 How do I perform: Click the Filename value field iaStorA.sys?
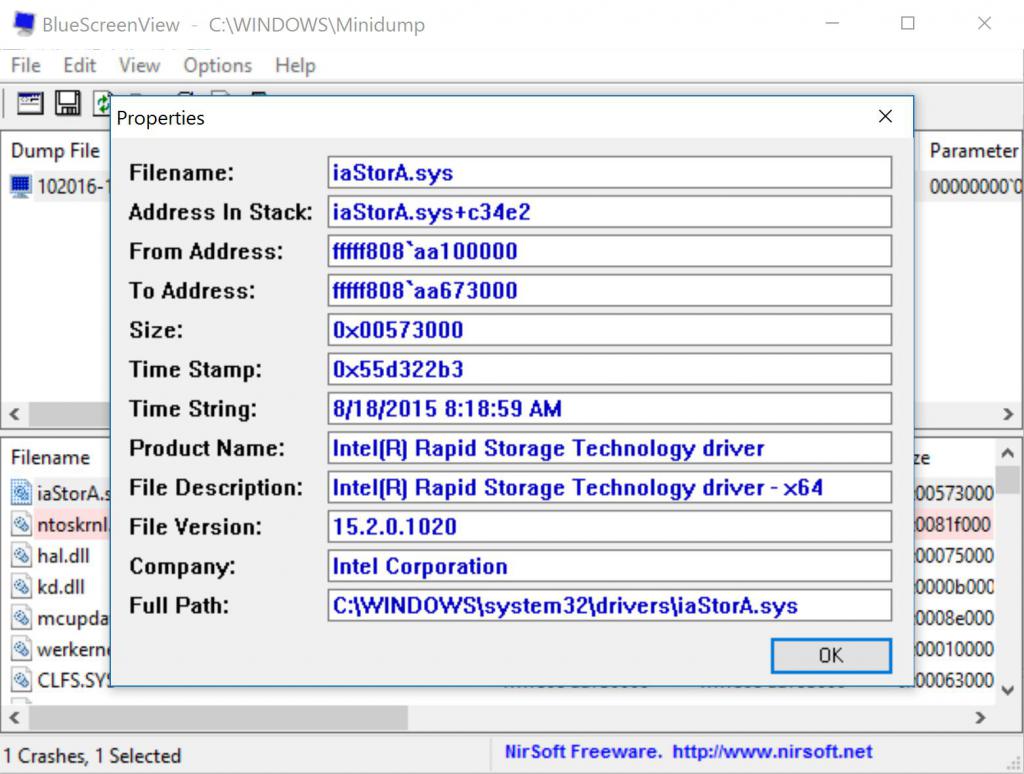tap(609, 172)
